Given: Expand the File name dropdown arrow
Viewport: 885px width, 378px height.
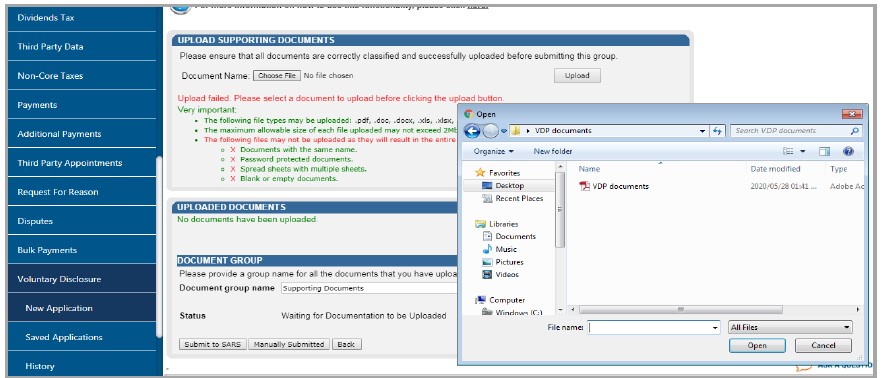Looking at the screenshot, I should 716,328.
